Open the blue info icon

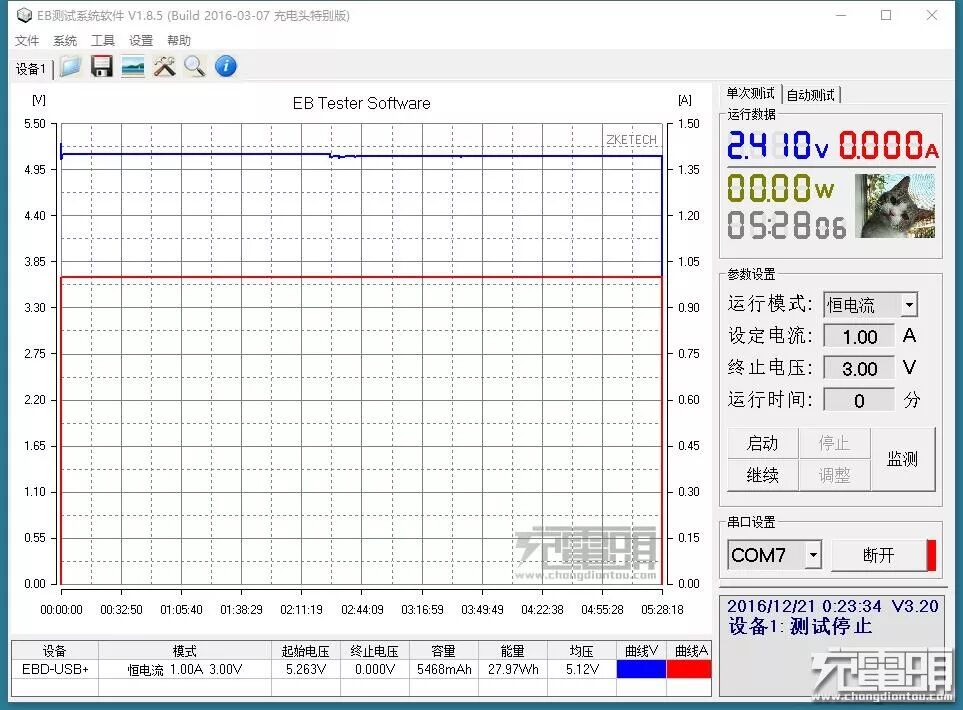click(x=226, y=66)
